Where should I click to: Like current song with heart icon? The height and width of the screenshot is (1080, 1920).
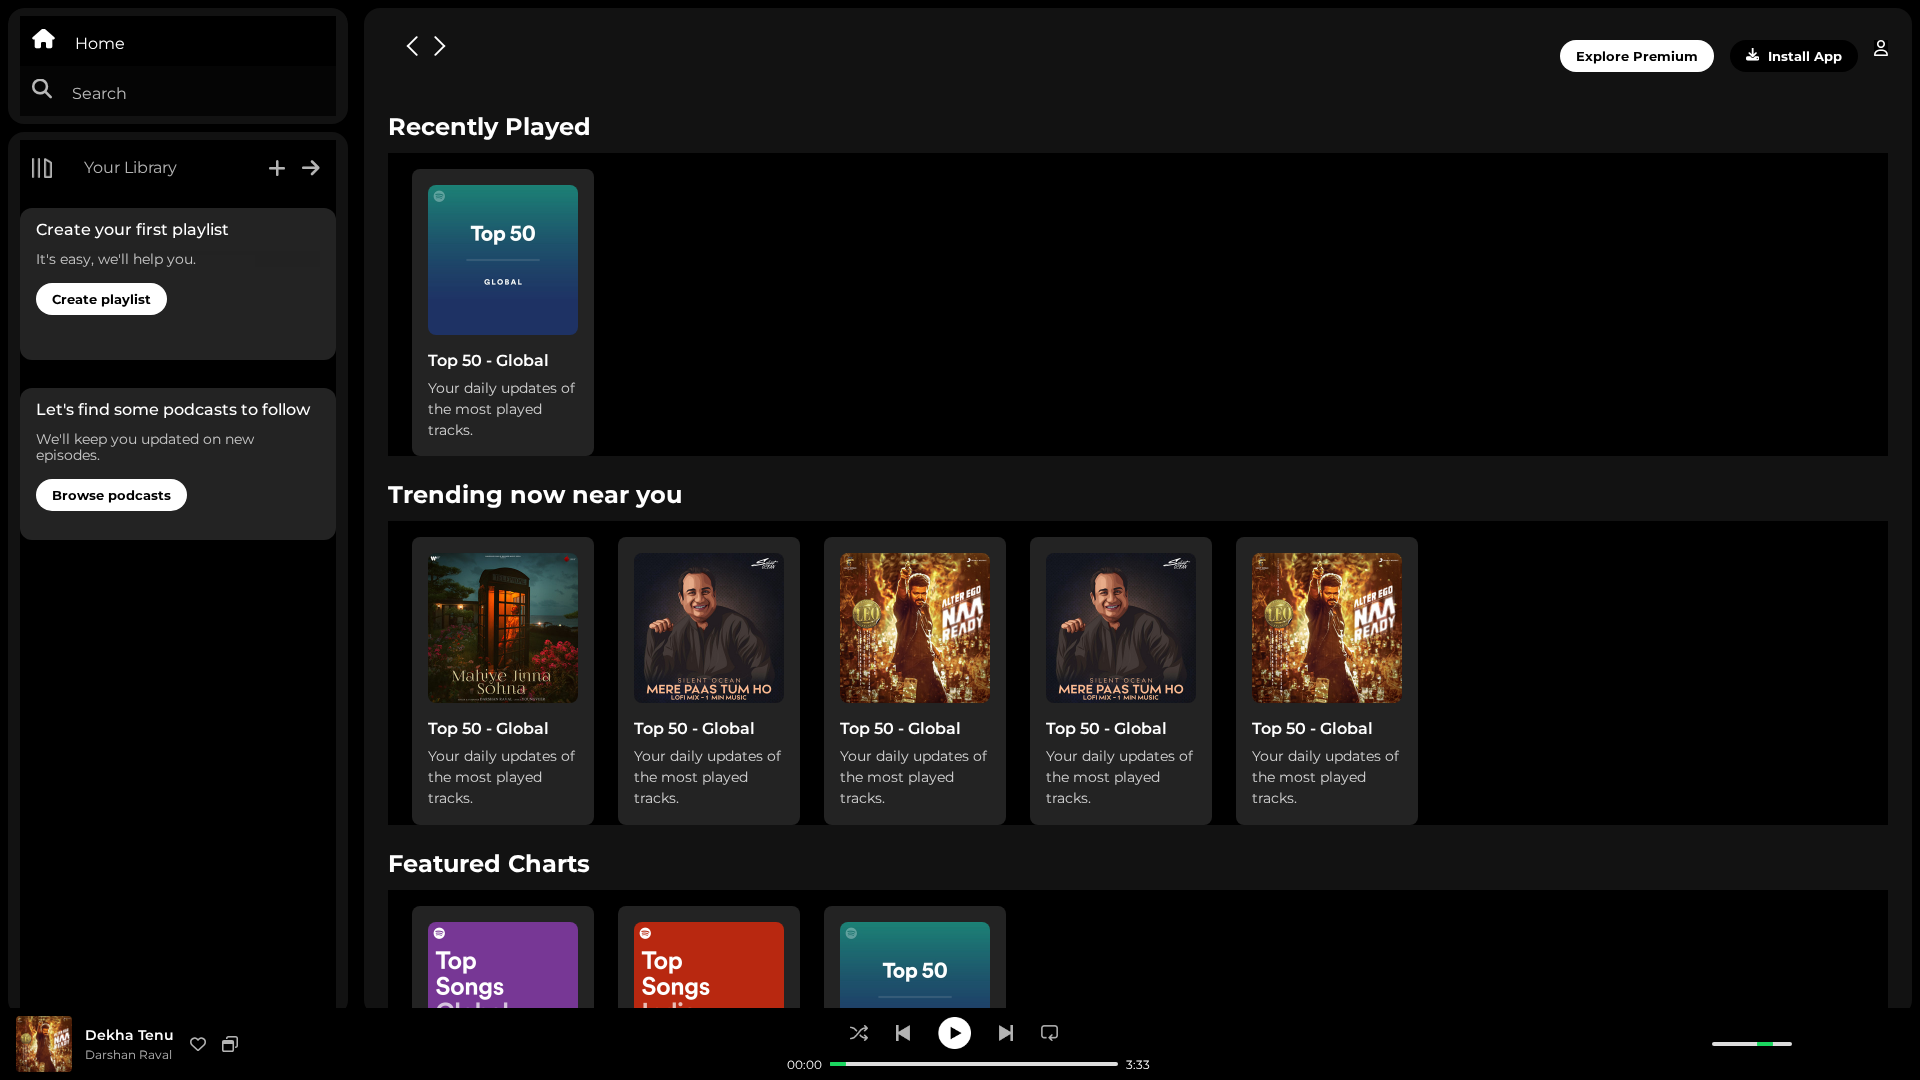(198, 1044)
